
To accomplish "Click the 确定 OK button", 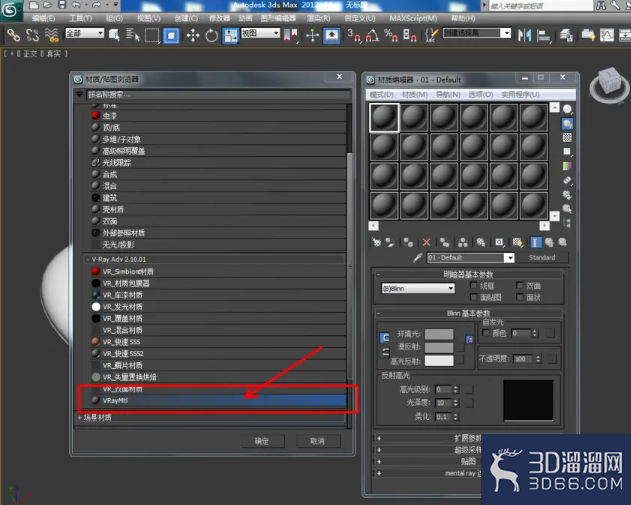I will (262, 441).
